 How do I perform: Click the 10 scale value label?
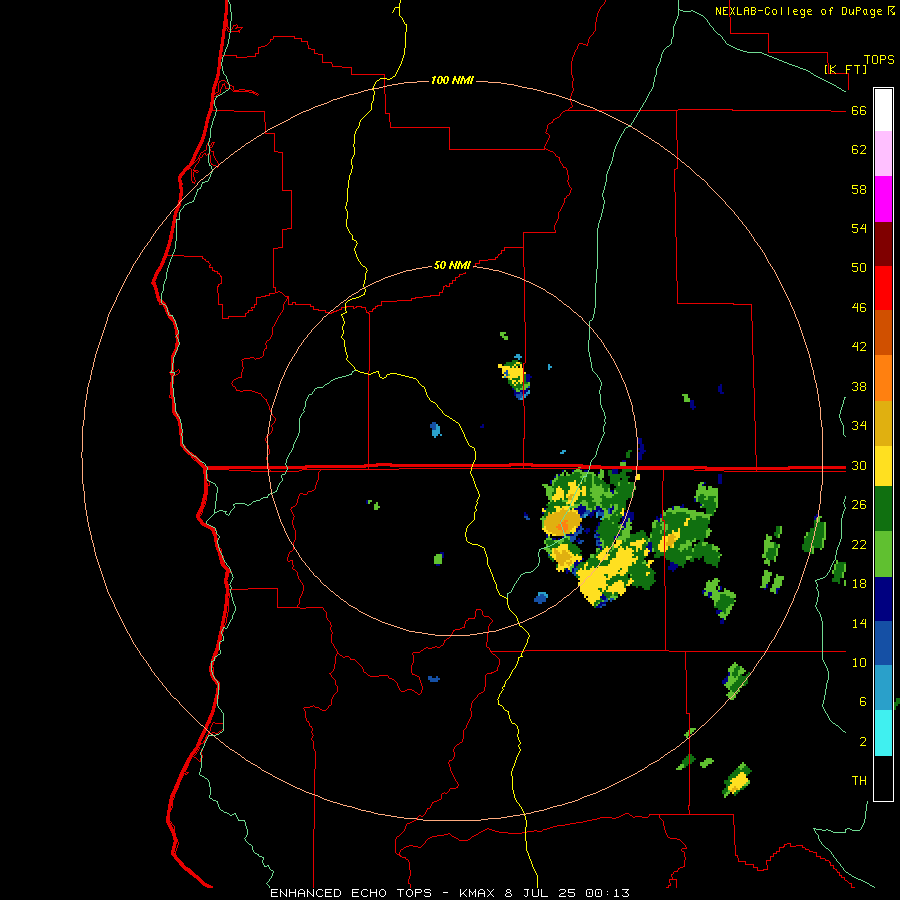point(859,663)
